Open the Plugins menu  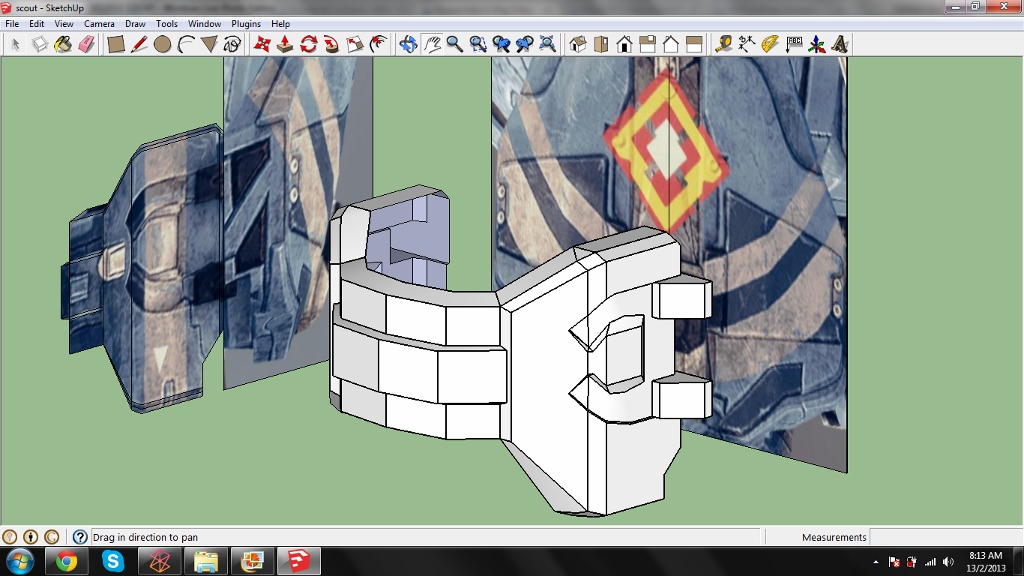pos(246,24)
